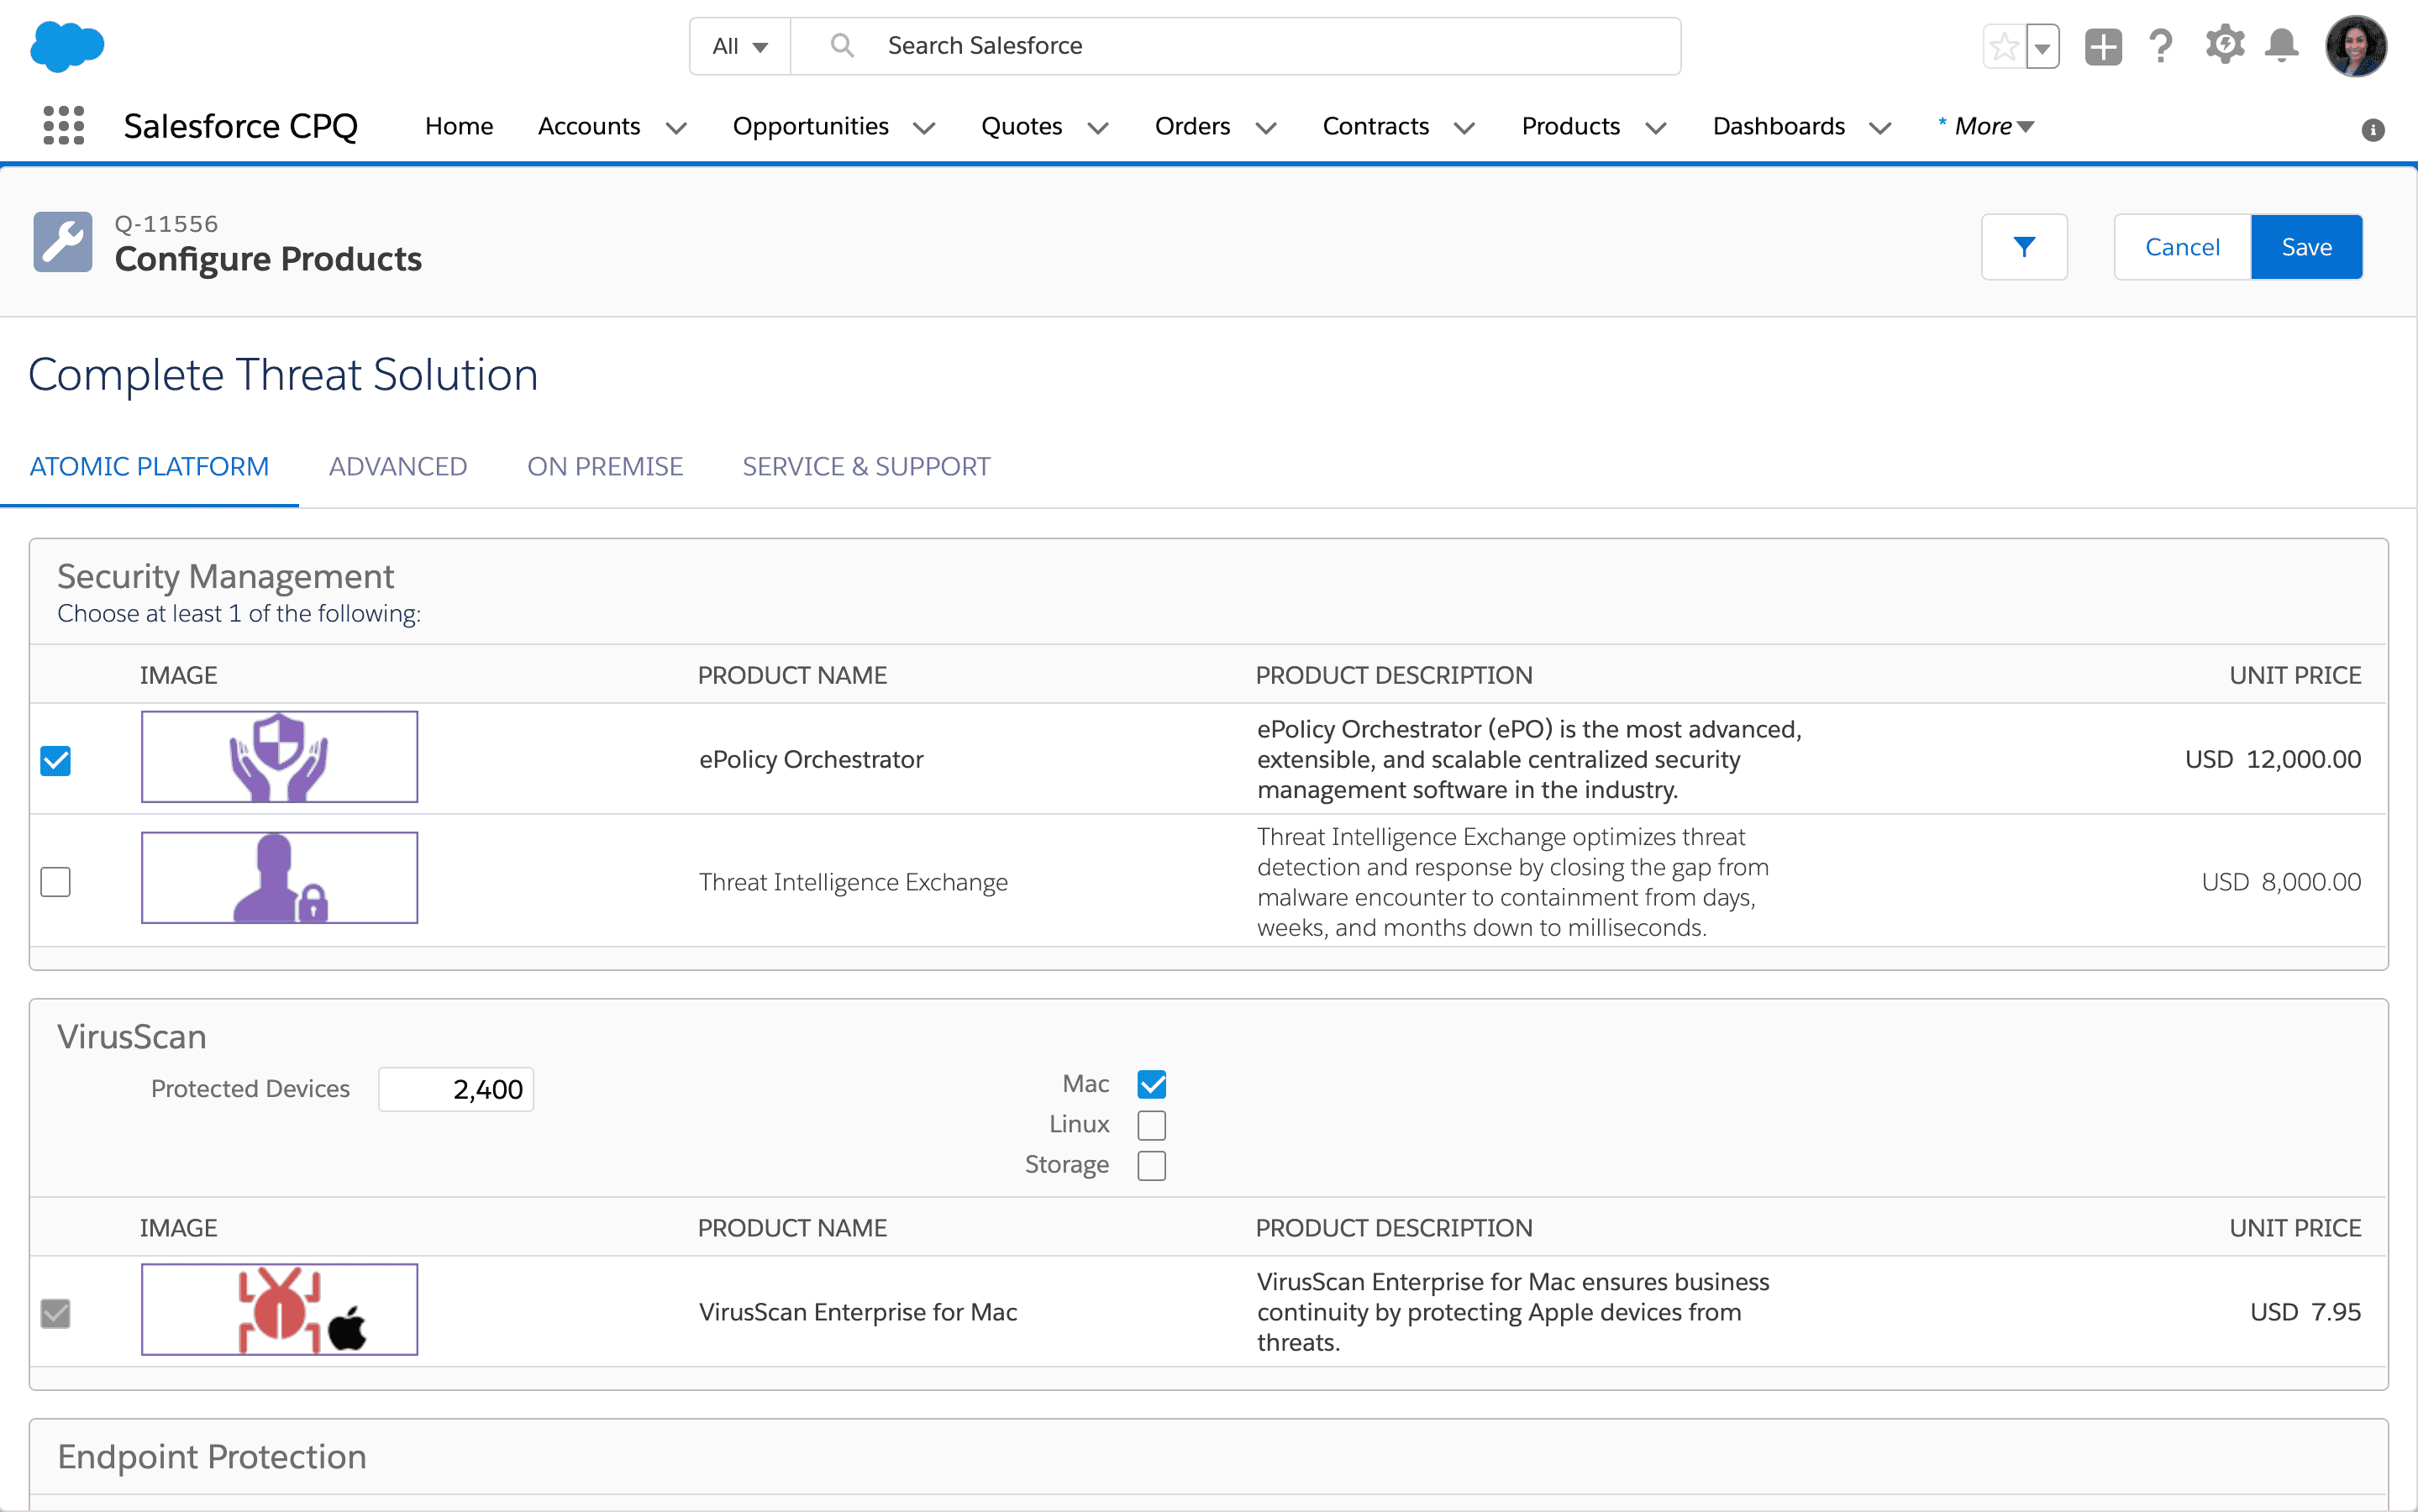Enable the Threat Intelligence Exchange checkbox

(x=55, y=879)
